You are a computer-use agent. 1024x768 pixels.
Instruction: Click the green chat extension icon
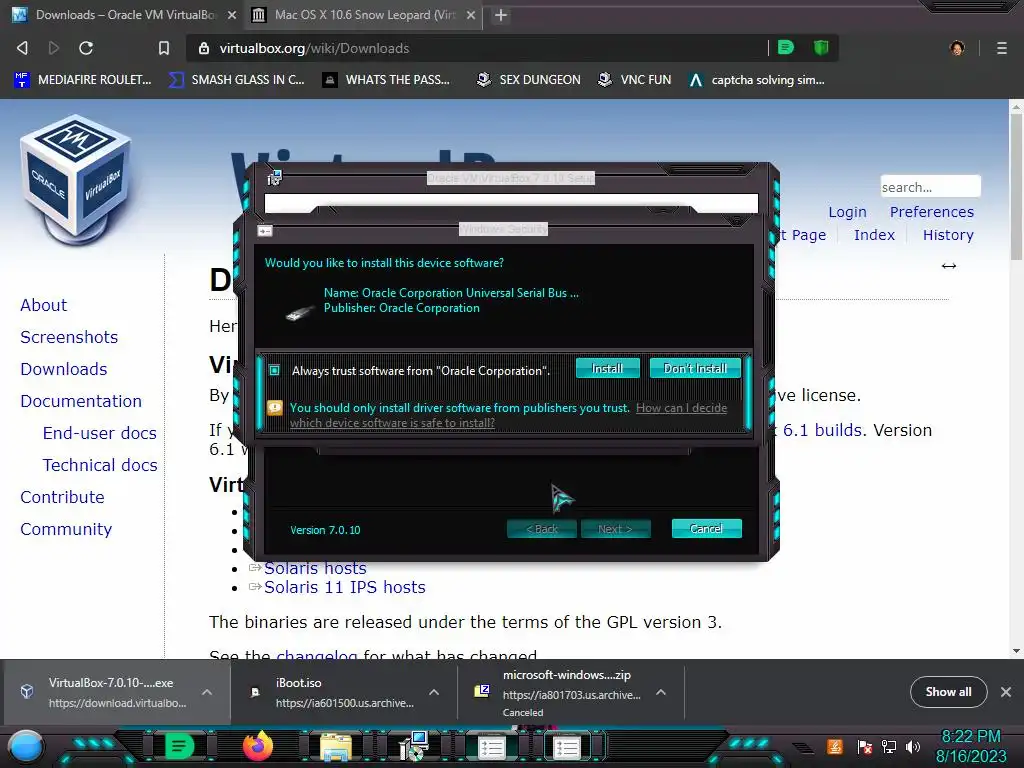tap(786, 48)
